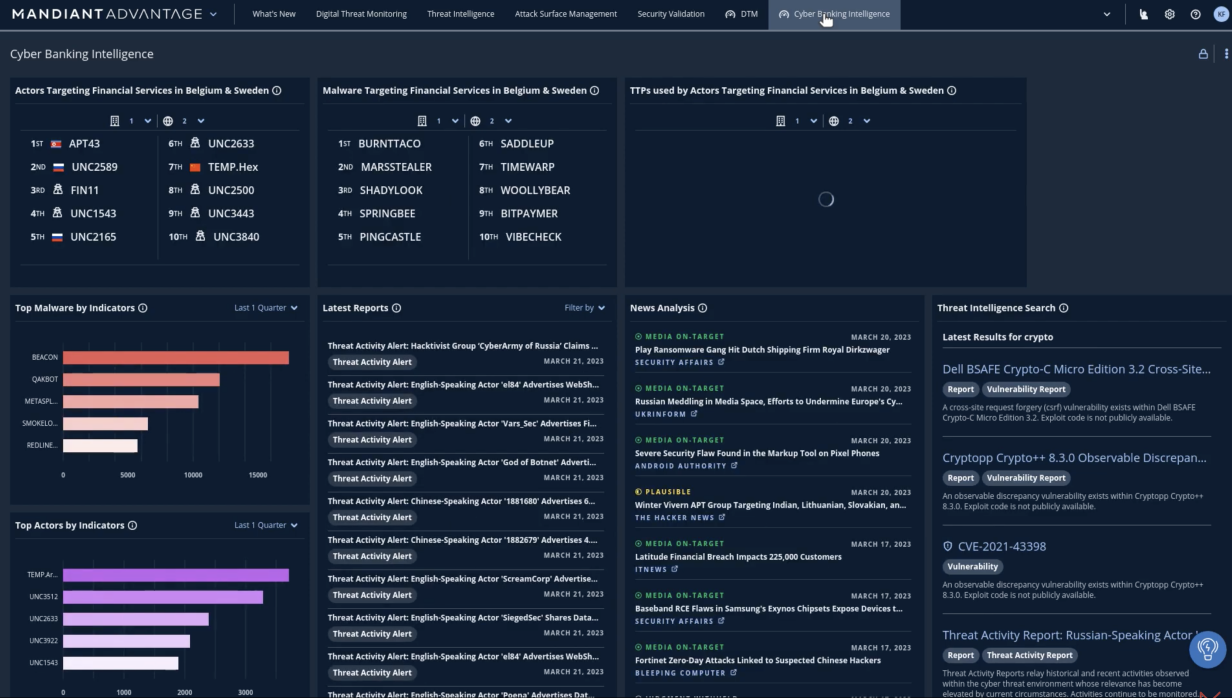Open the APT43 actor entry
Image resolution: width=1232 pixels, height=698 pixels.
click(x=84, y=144)
